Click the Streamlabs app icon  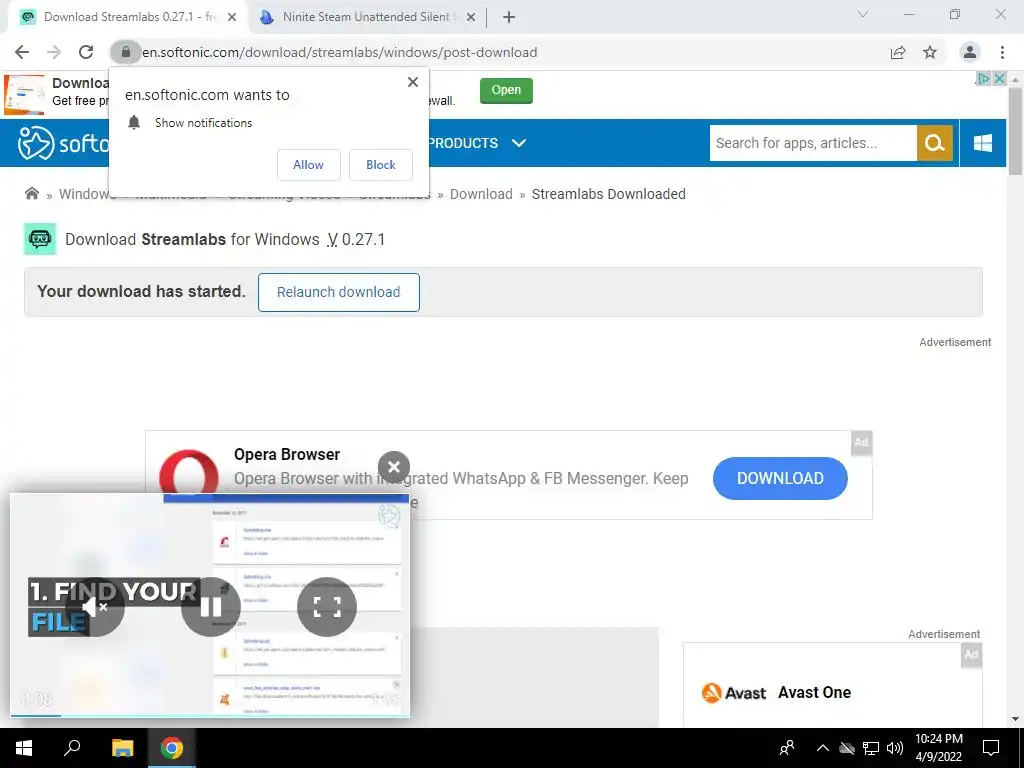click(x=40, y=239)
